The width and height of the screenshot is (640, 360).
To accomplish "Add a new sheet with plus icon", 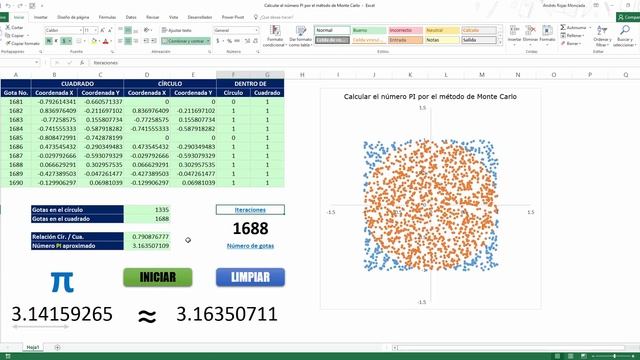I will click(57, 347).
